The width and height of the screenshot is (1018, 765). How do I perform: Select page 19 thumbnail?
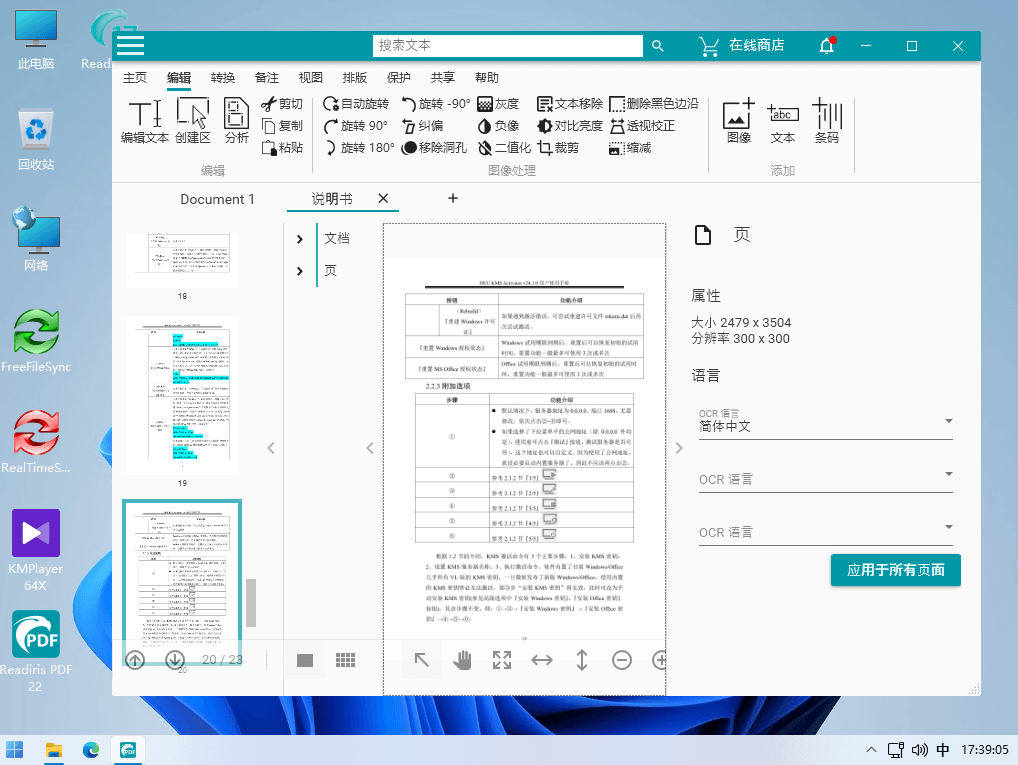pyautogui.click(x=182, y=396)
